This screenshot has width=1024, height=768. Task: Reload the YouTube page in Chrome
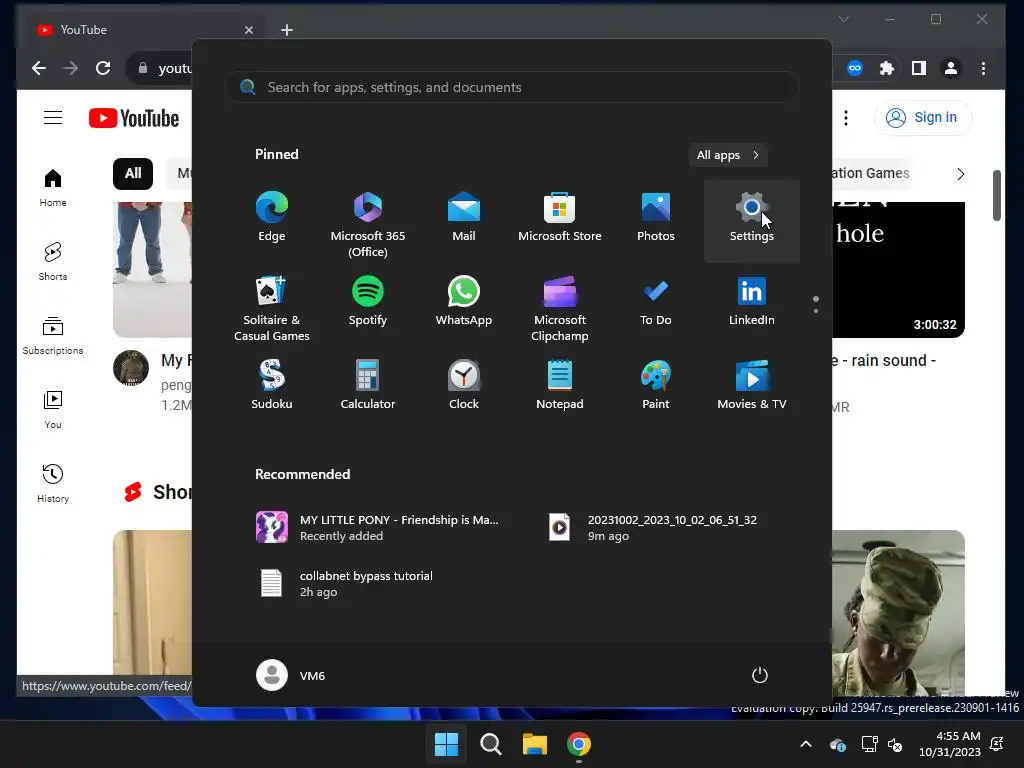coord(103,68)
